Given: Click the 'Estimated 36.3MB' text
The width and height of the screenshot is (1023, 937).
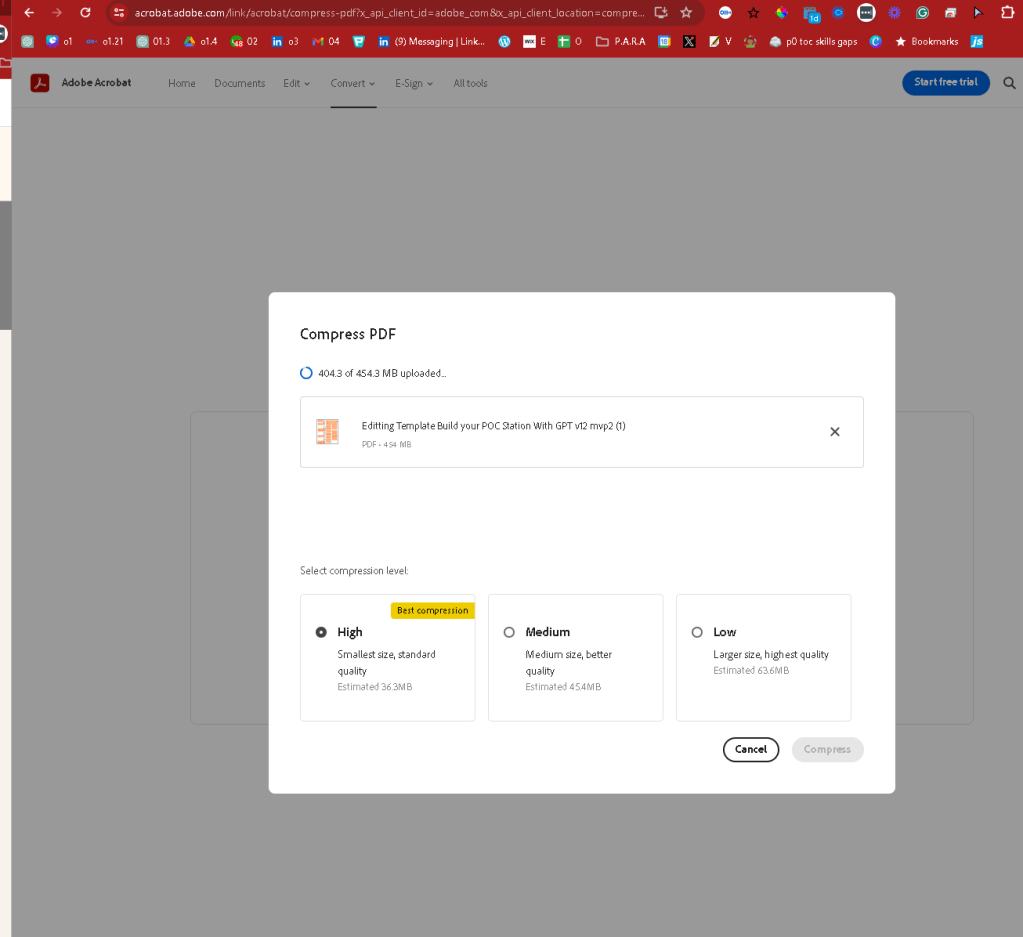Looking at the screenshot, I should 374,686.
